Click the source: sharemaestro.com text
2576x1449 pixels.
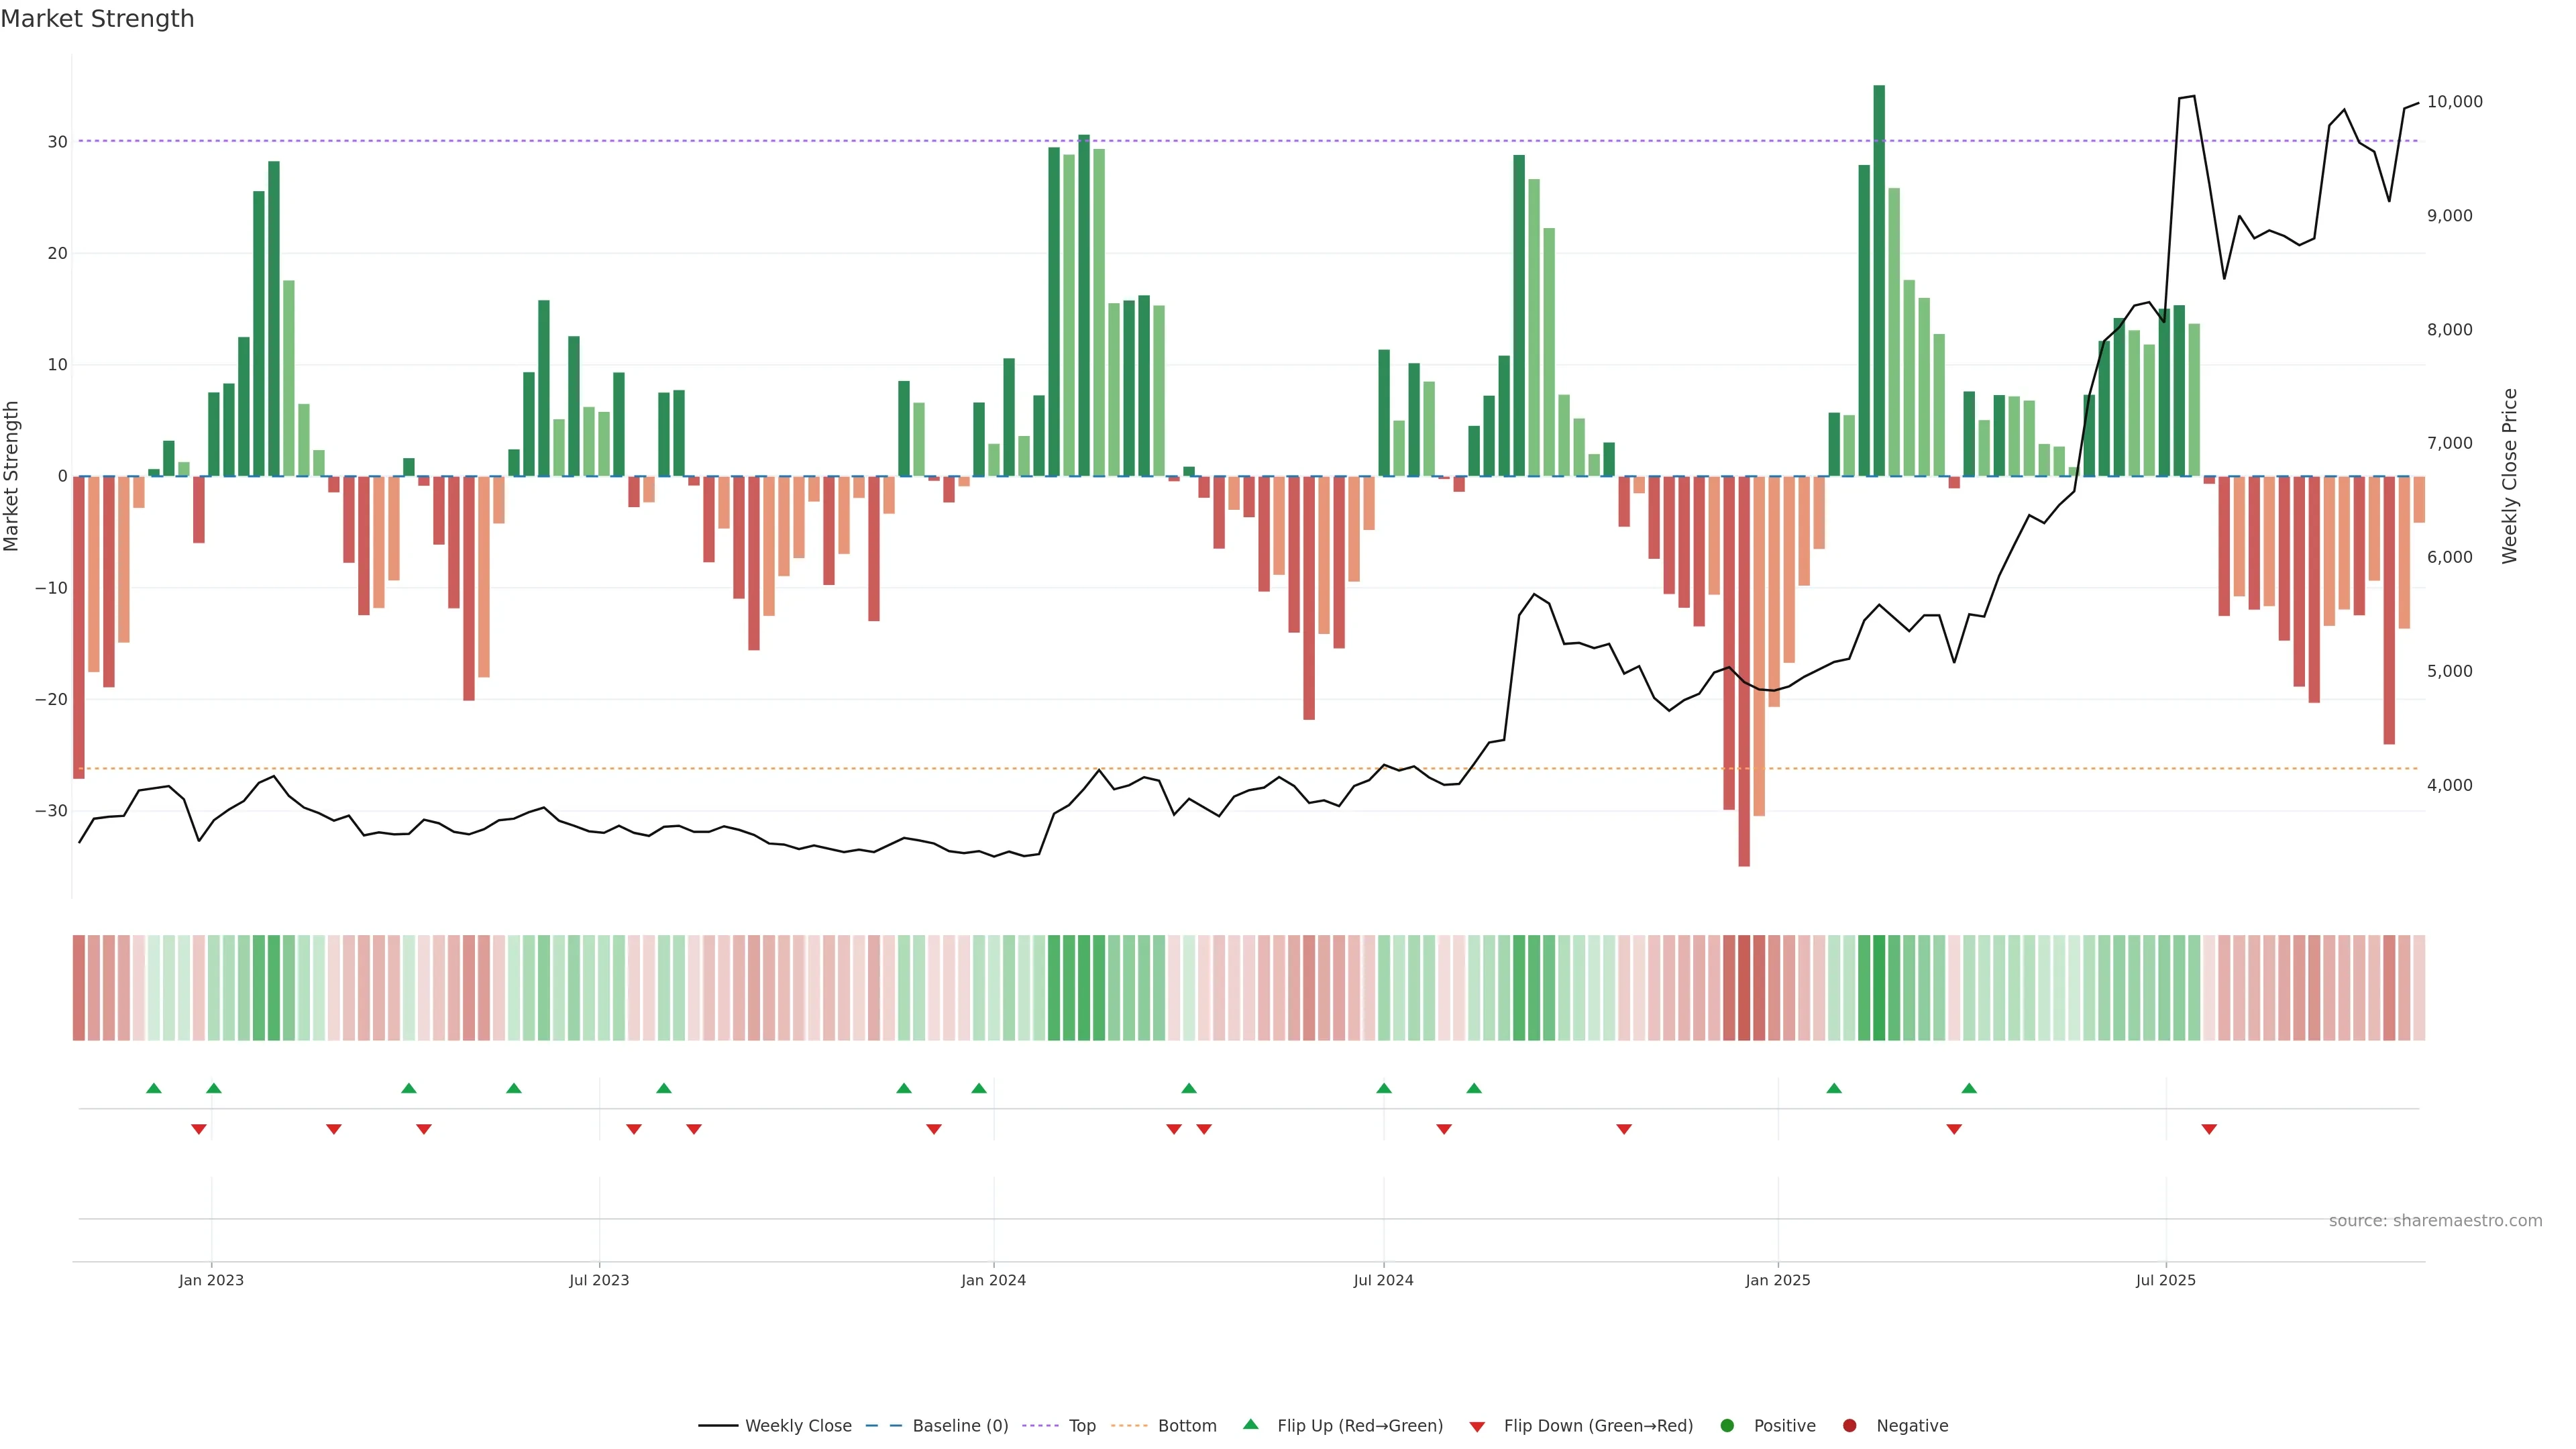coord(2435,1221)
